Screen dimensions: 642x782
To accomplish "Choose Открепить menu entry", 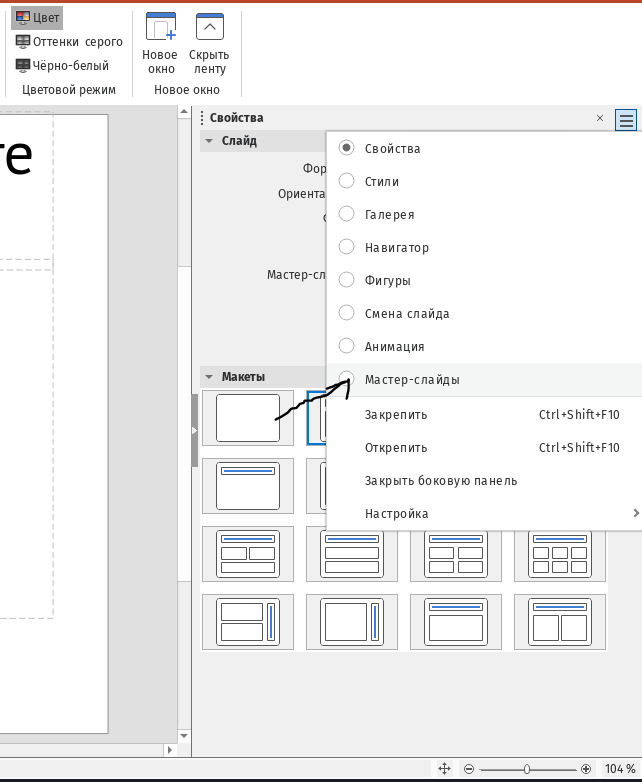I will coord(484,447).
